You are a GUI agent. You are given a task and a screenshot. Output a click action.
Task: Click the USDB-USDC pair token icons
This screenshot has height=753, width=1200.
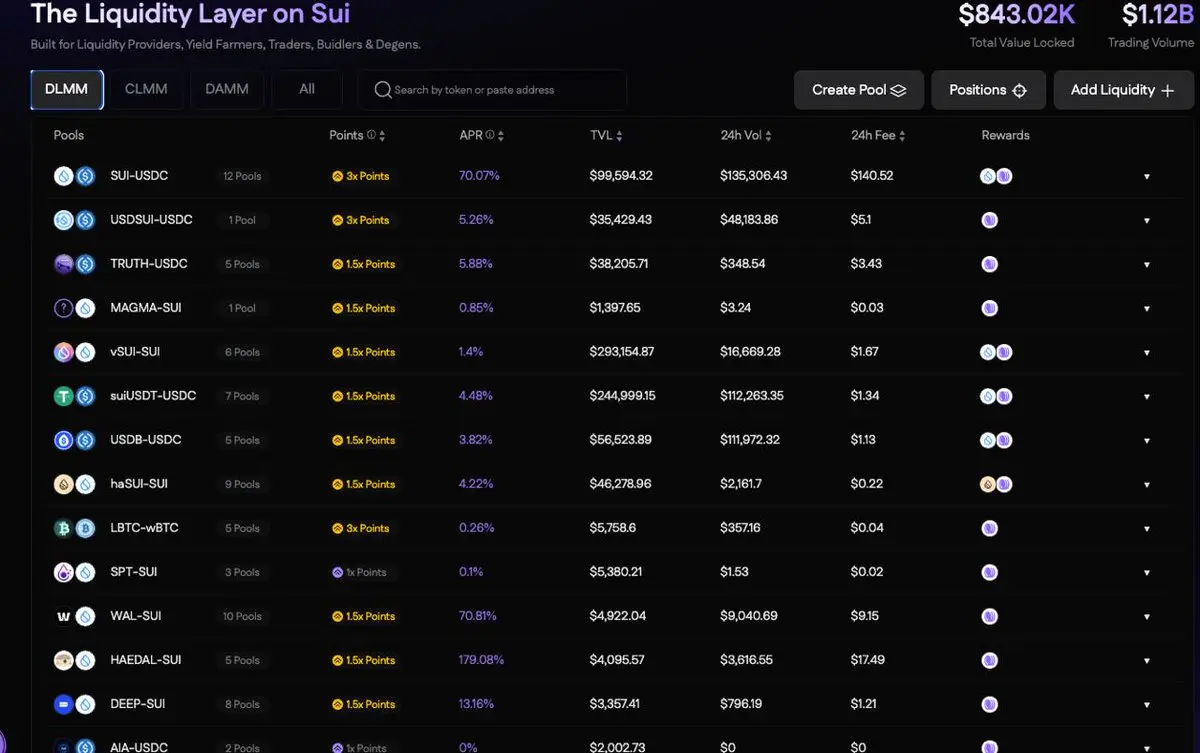(x=74, y=440)
